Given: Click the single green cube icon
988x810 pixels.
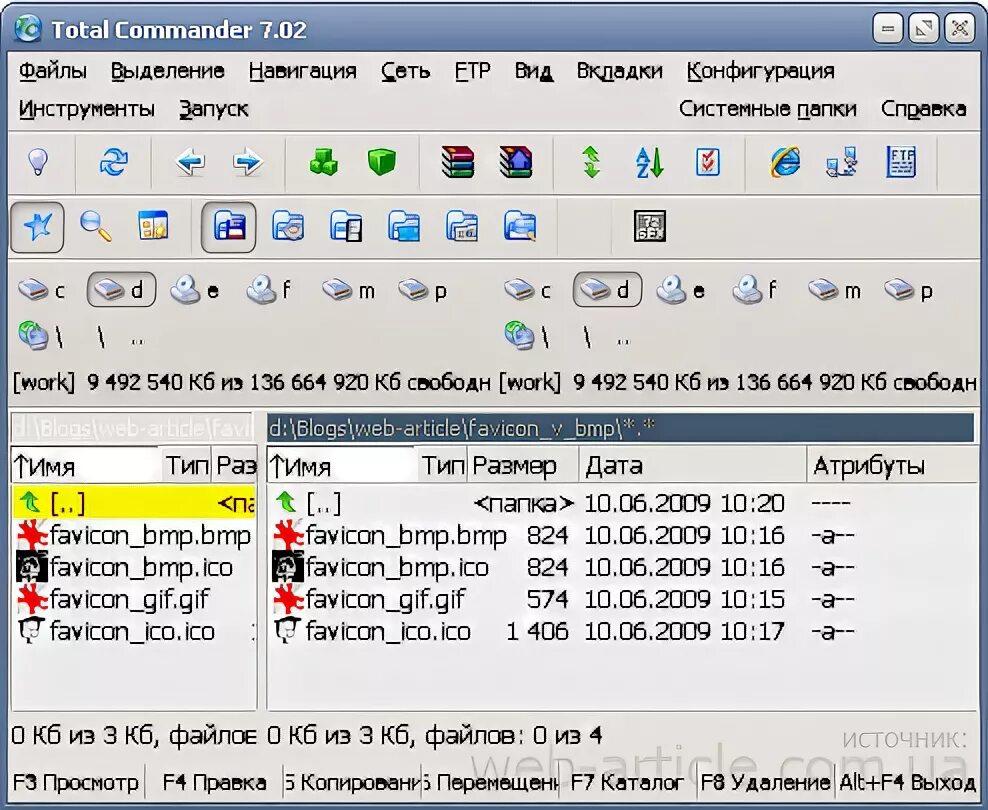Looking at the screenshot, I should [381, 163].
